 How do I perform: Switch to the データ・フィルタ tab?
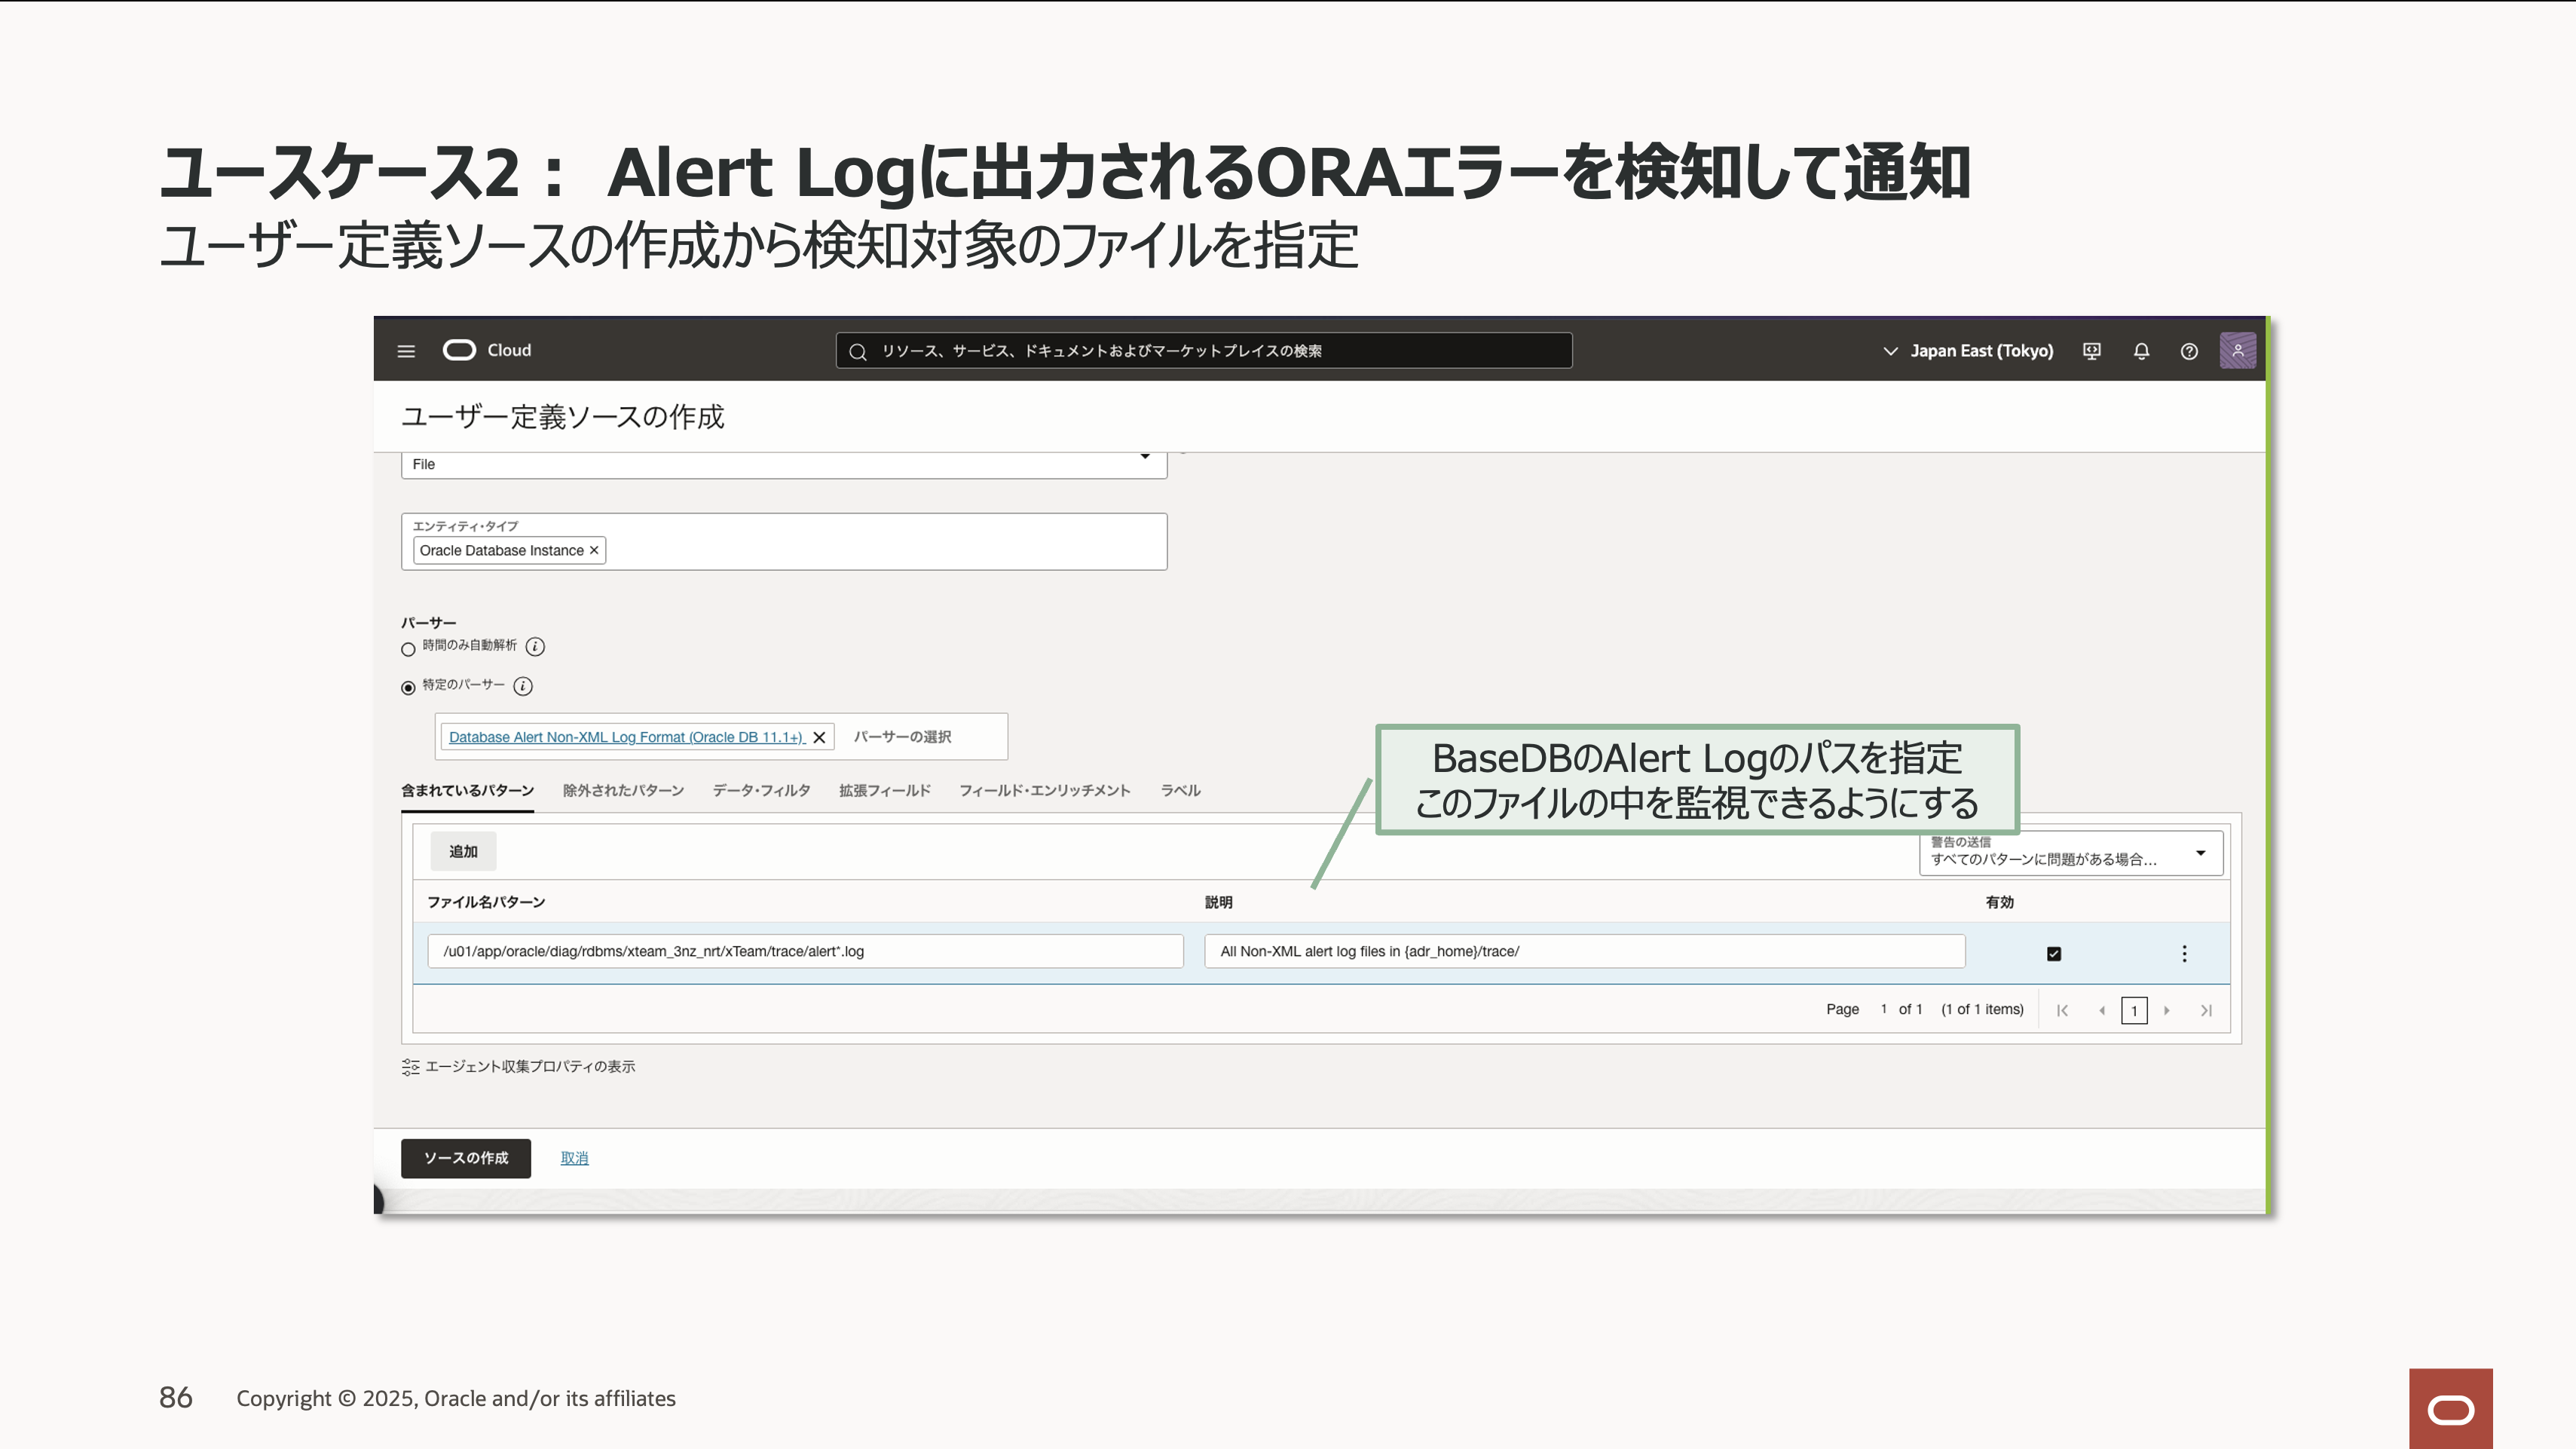pos(761,790)
